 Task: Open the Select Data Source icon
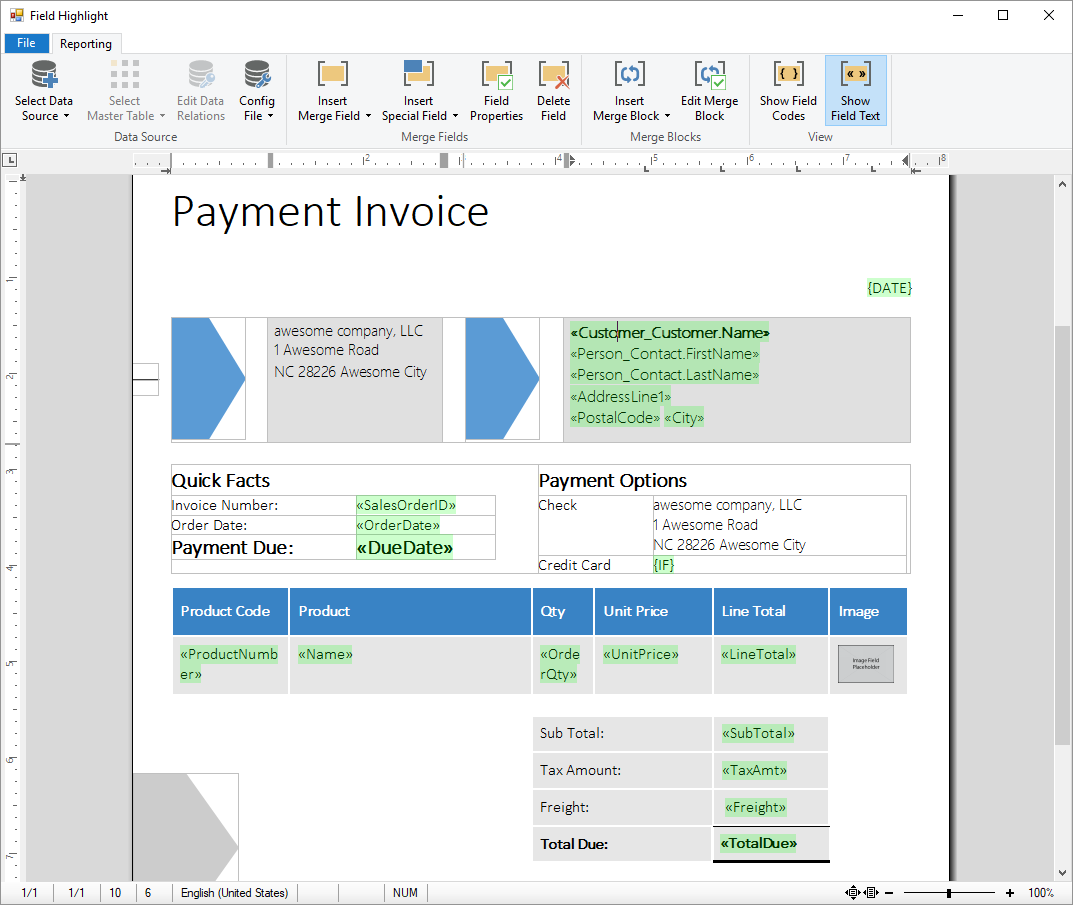click(x=43, y=76)
